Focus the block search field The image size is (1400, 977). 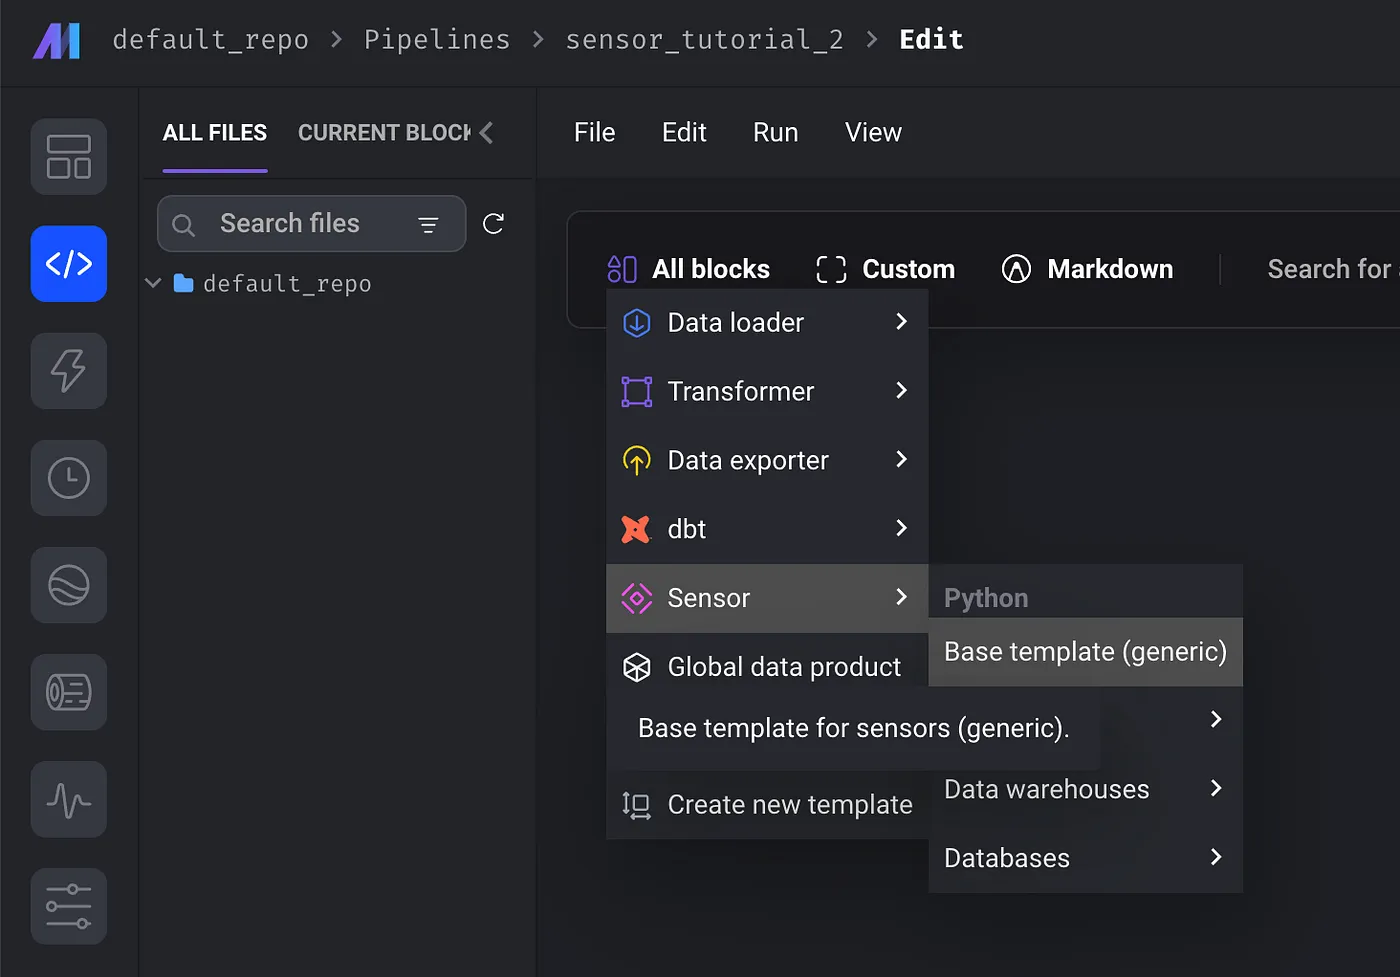(1332, 269)
